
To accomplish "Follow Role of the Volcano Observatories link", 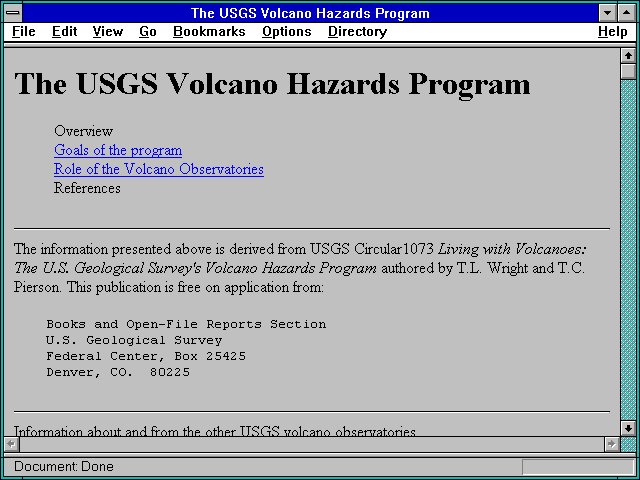I will (x=159, y=169).
